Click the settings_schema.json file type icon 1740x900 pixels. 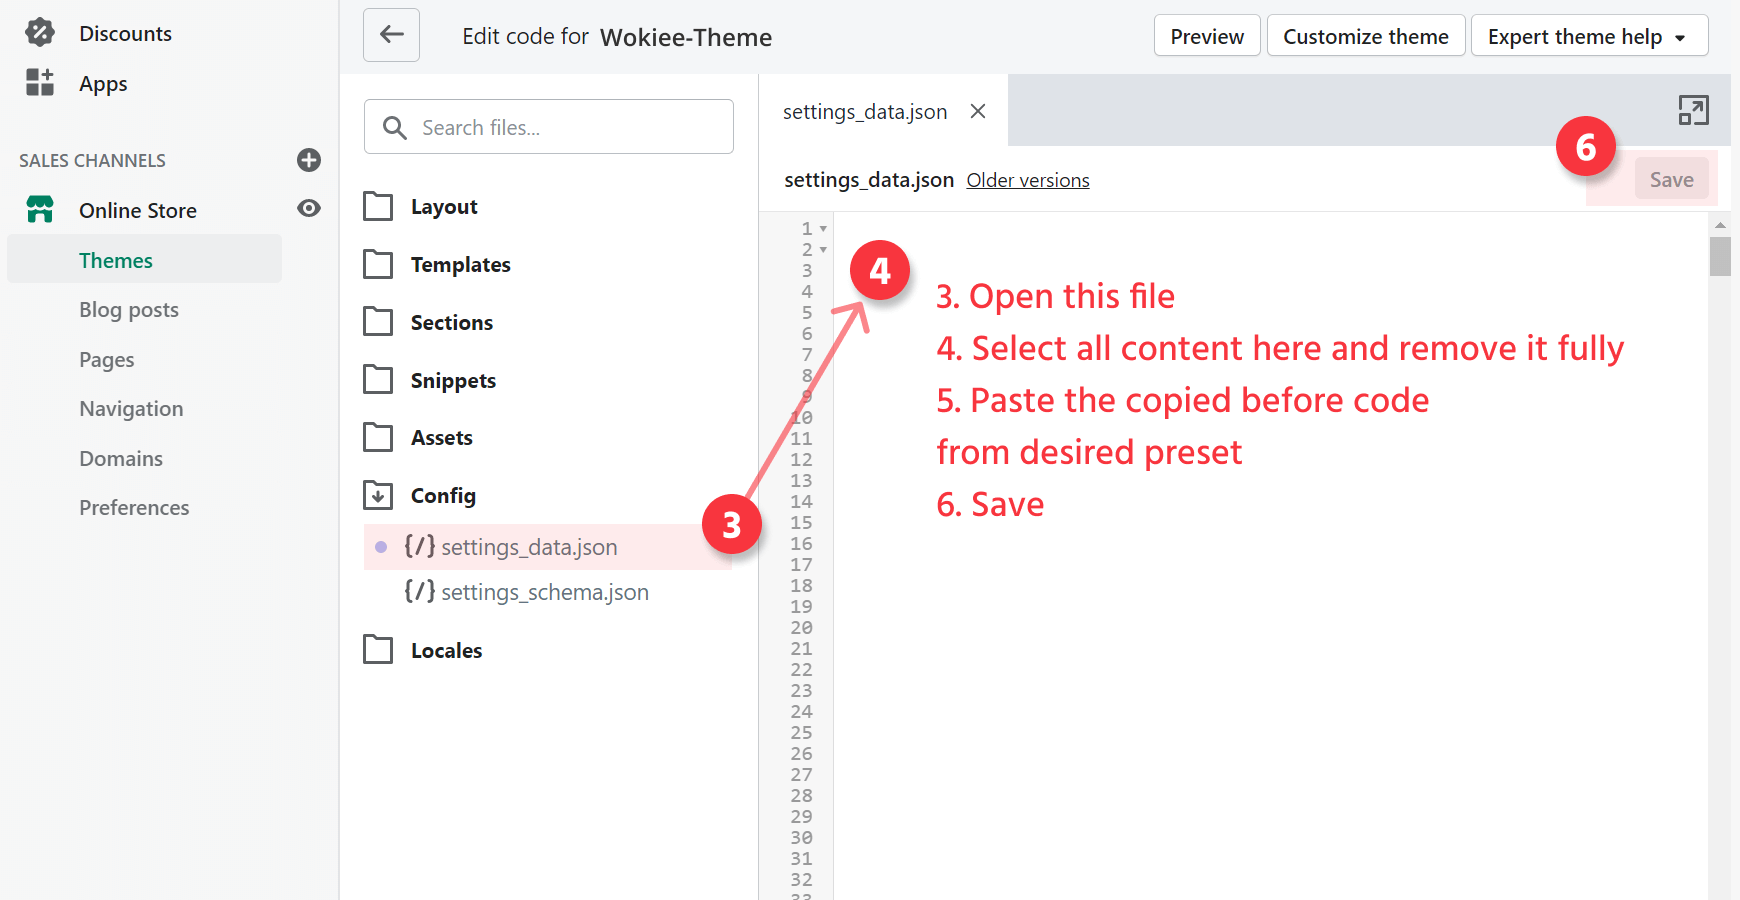[420, 591]
